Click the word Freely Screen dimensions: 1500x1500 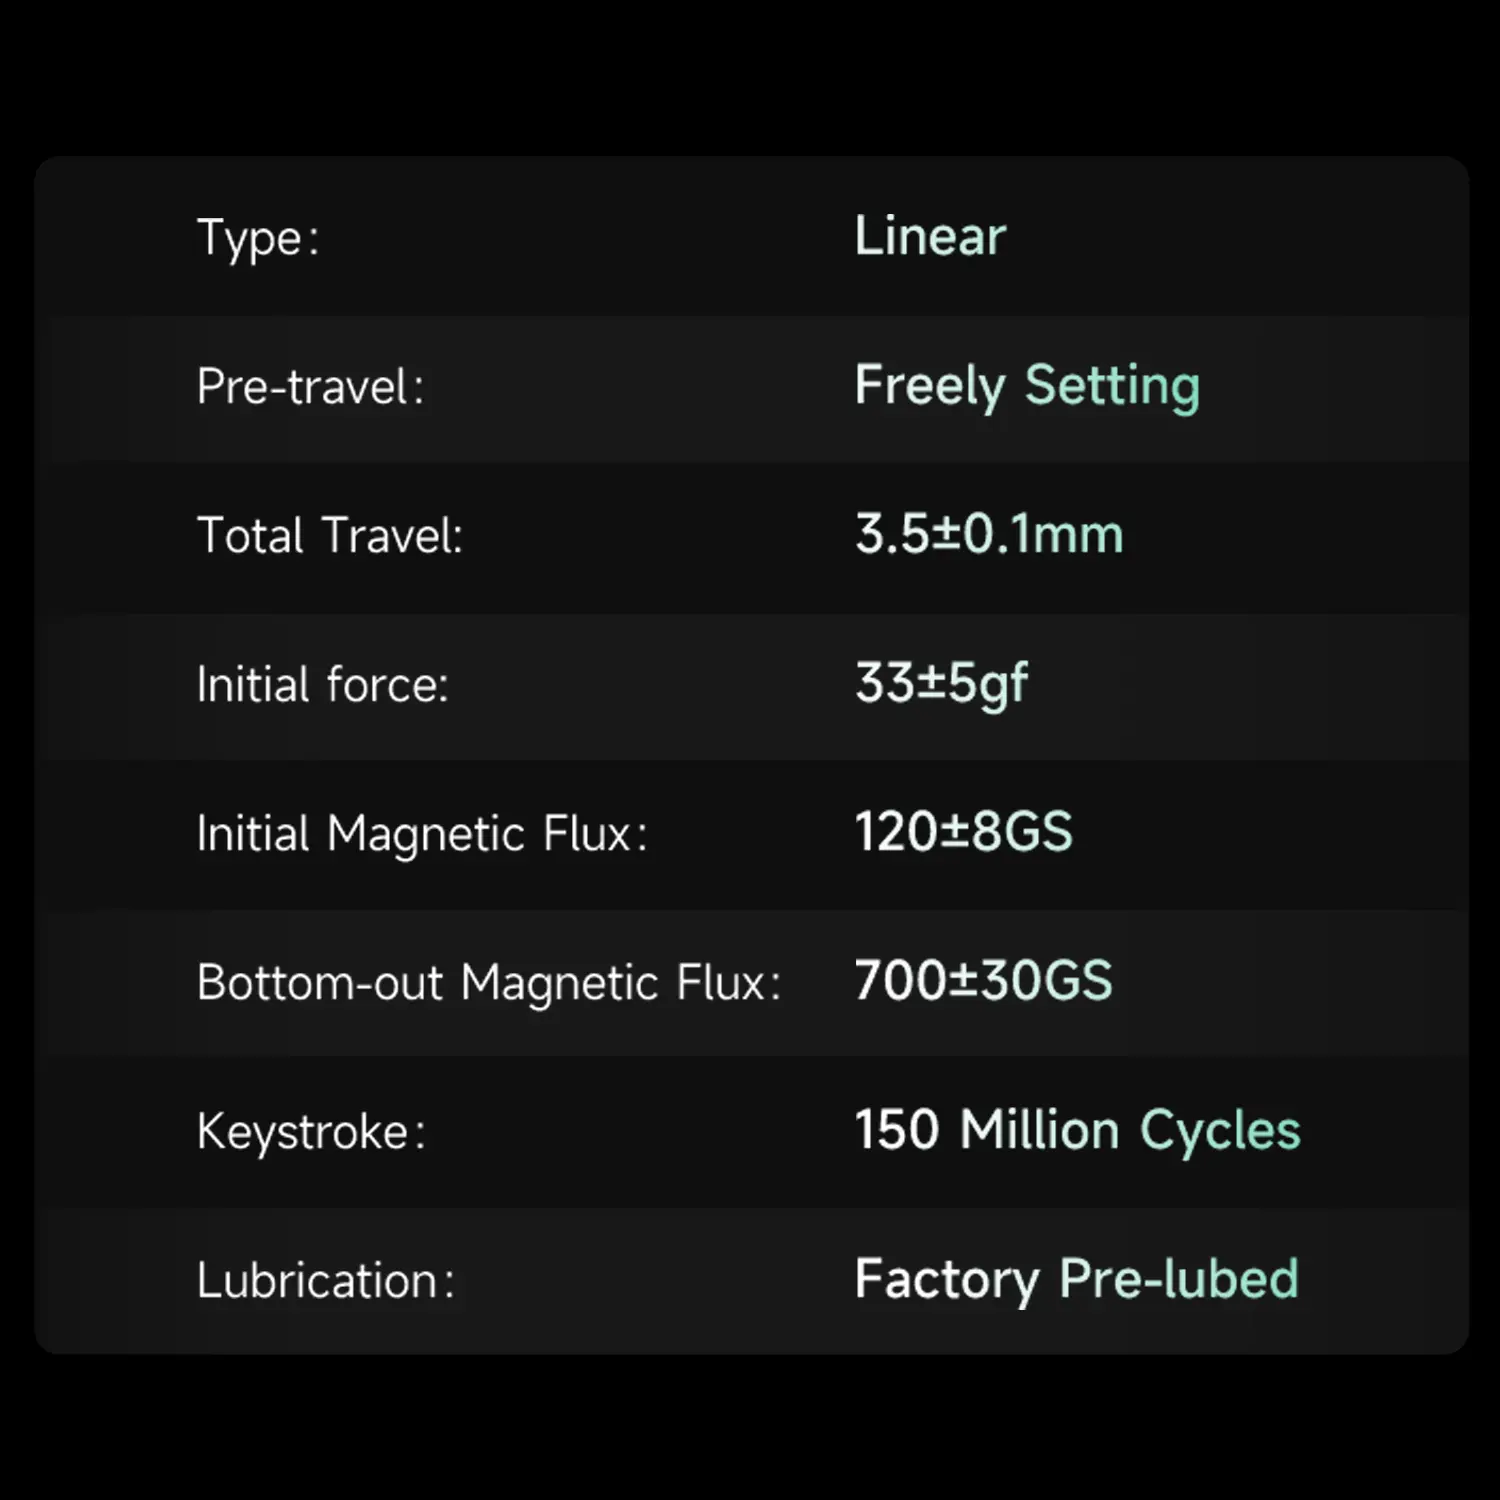(x=930, y=386)
